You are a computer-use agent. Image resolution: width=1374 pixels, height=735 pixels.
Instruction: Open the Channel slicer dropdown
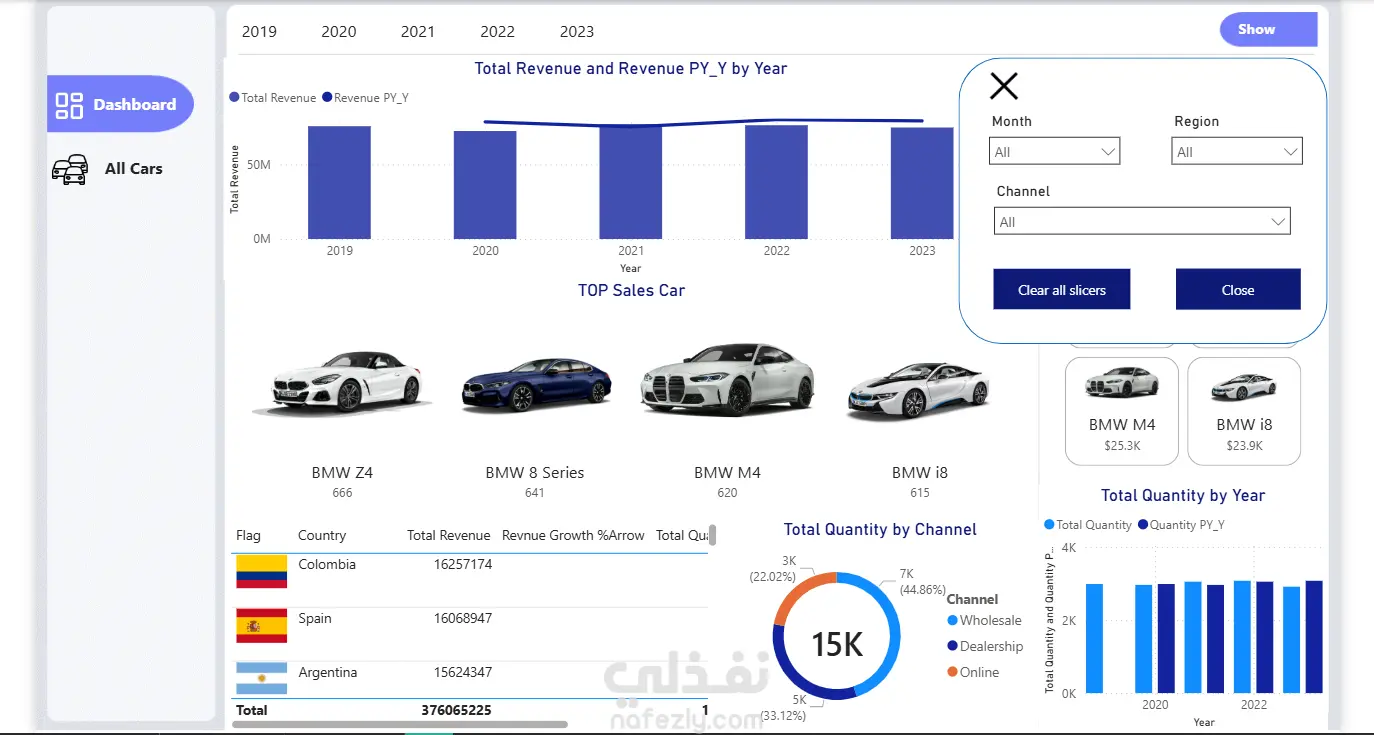pyautogui.click(x=1143, y=221)
